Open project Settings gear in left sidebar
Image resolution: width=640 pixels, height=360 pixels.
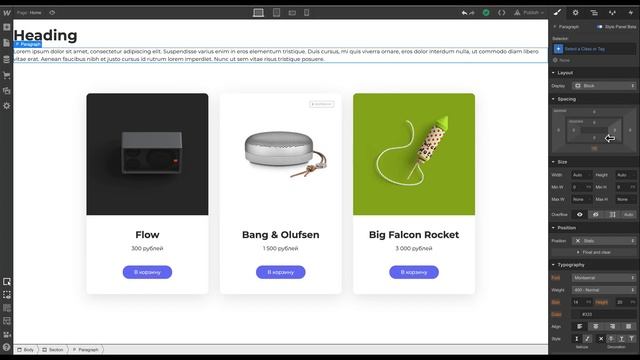tap(7, 106)
